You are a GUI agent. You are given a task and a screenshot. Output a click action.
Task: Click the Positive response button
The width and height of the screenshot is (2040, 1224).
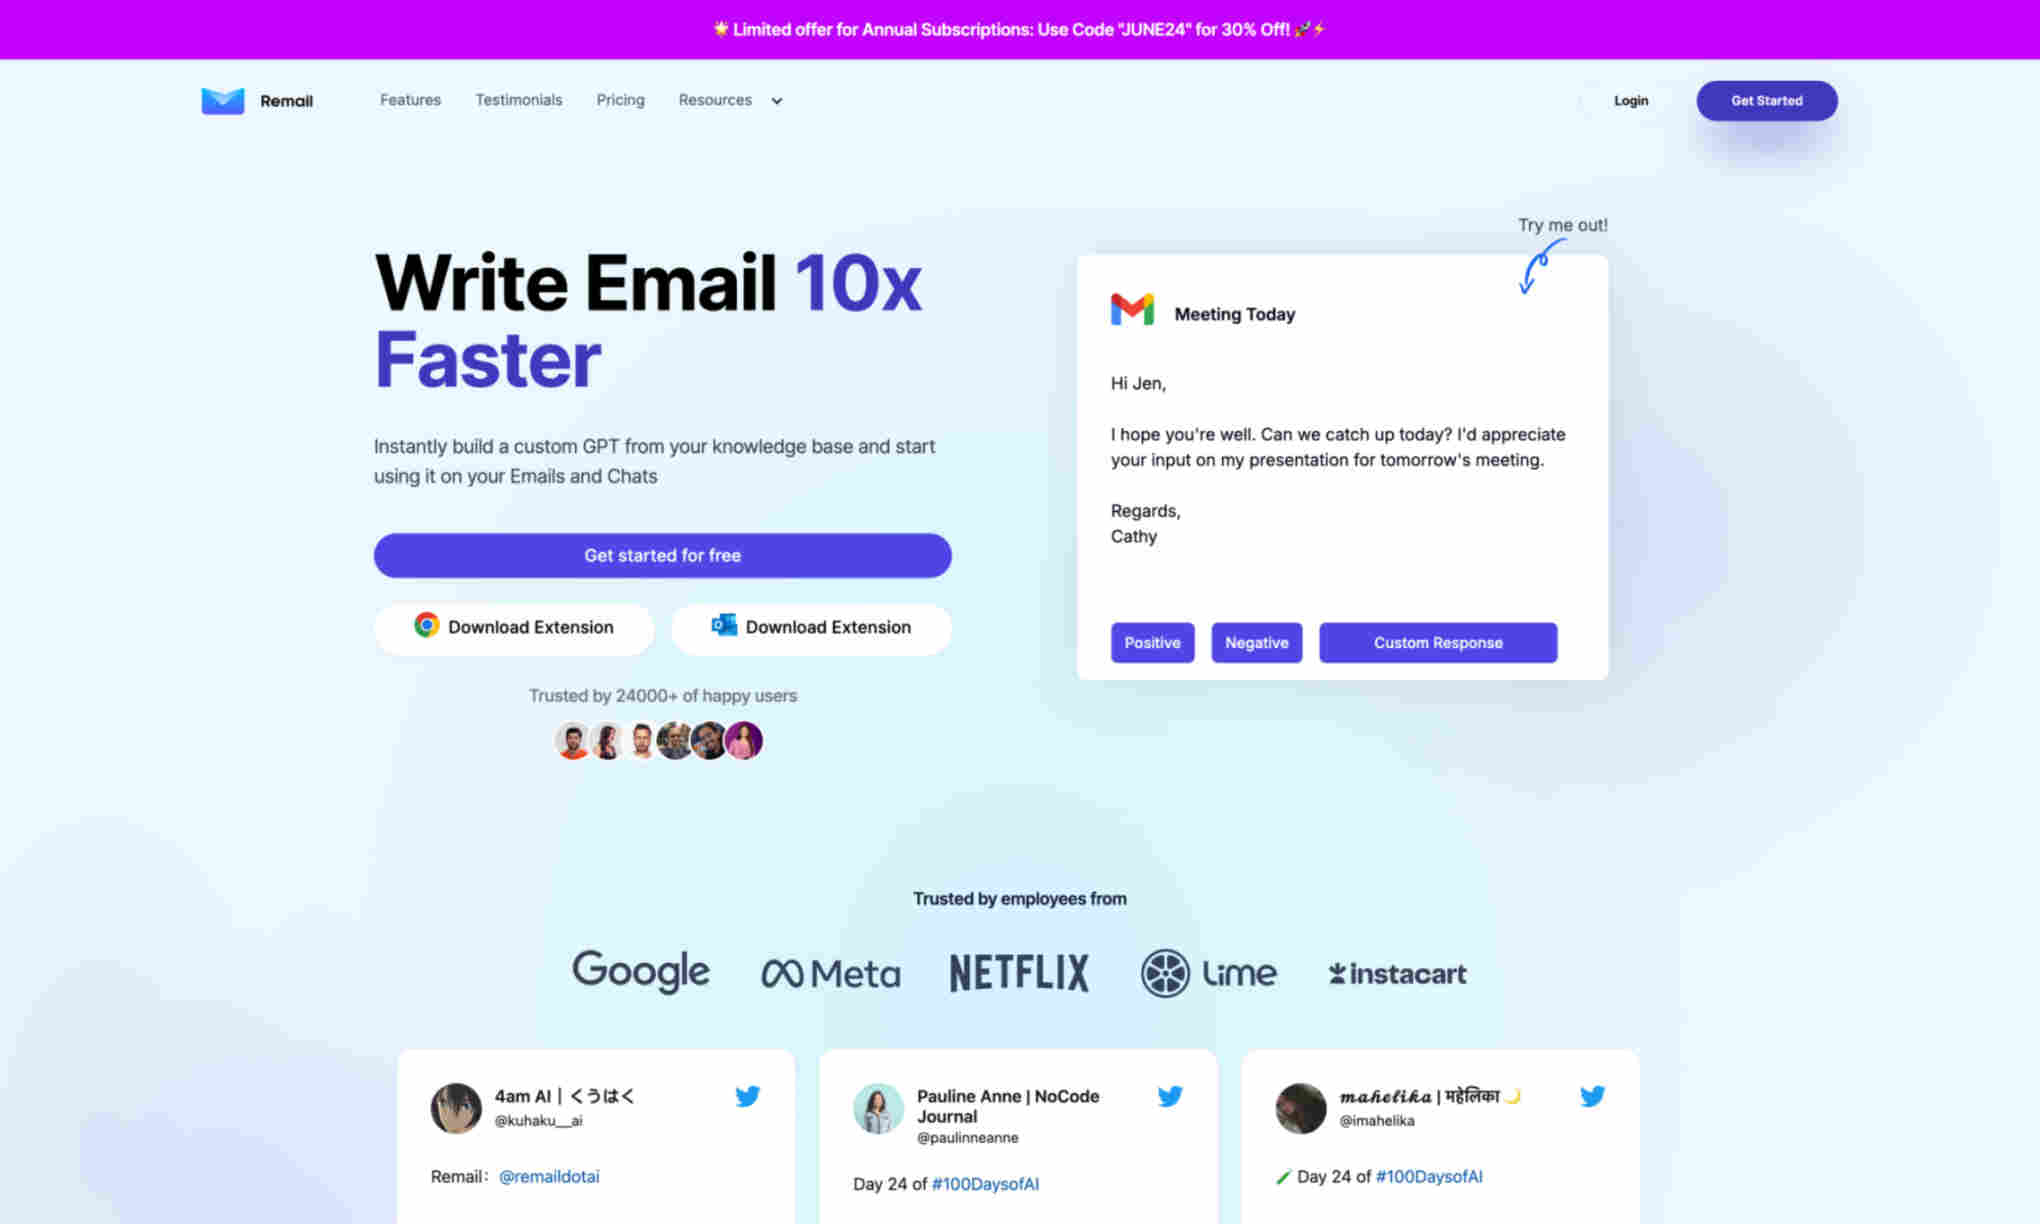(x=1153, y=641)
